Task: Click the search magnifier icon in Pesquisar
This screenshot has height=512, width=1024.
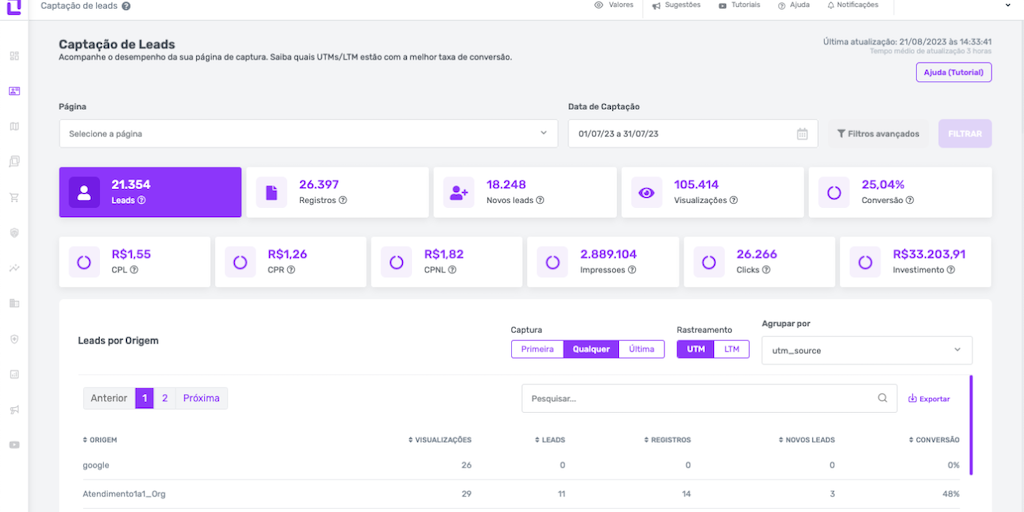Action: coord(882,398)
